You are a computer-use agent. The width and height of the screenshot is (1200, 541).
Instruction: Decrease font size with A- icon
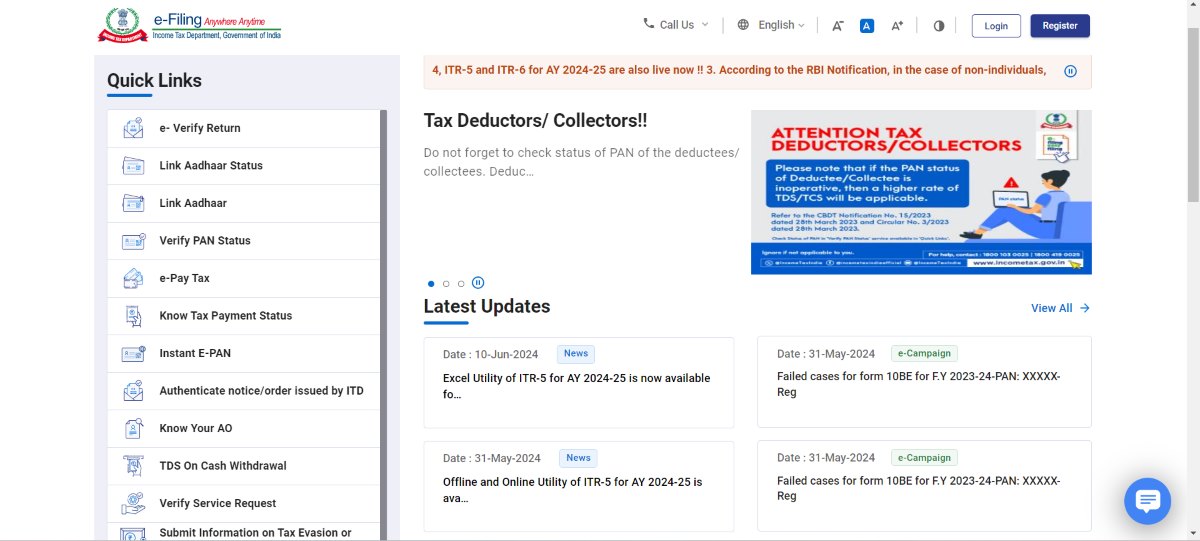[x=837, y=26]
